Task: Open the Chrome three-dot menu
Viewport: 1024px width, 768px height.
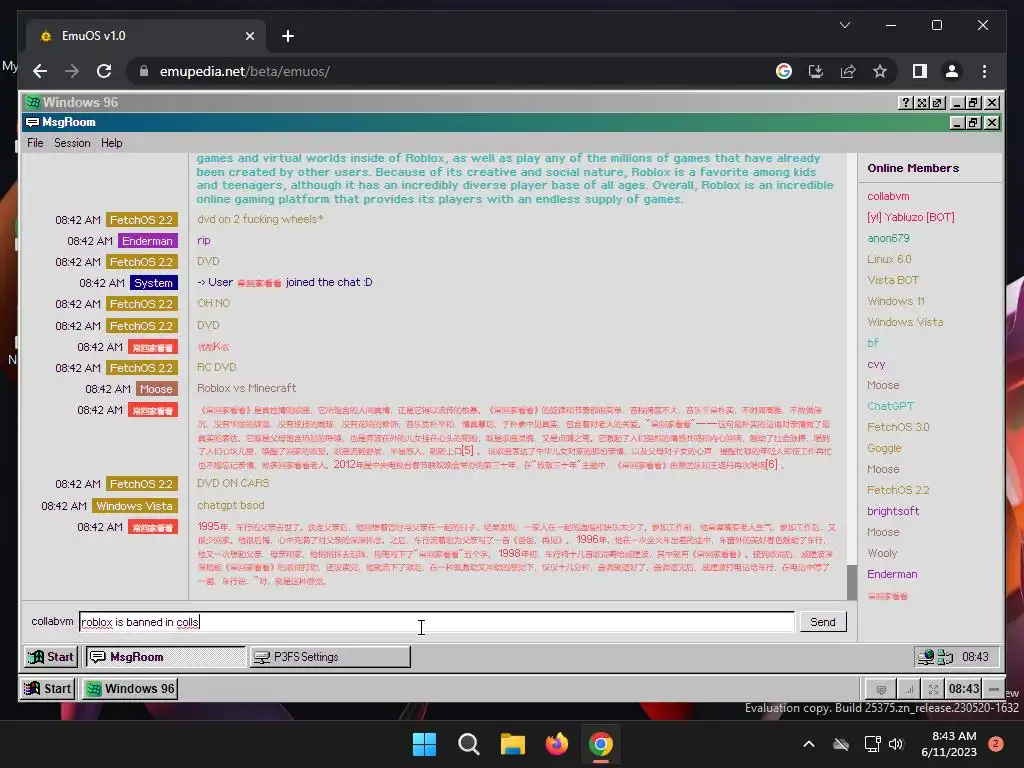Action: (x=984, y=71)
